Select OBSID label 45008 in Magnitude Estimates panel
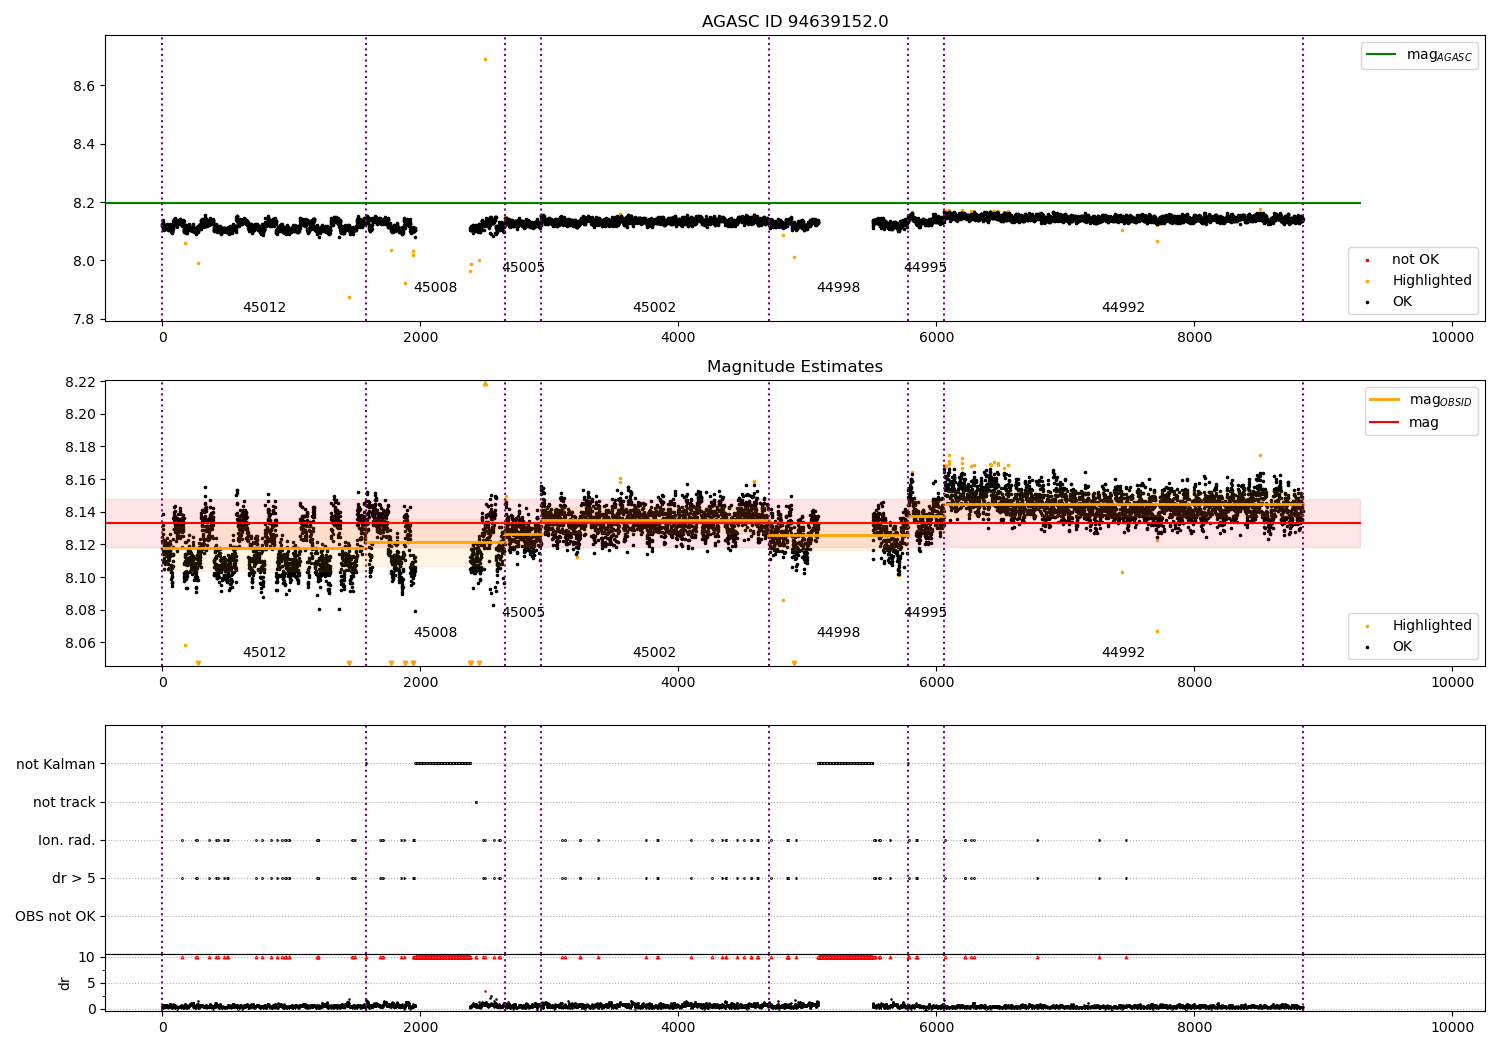 point(435,632)
